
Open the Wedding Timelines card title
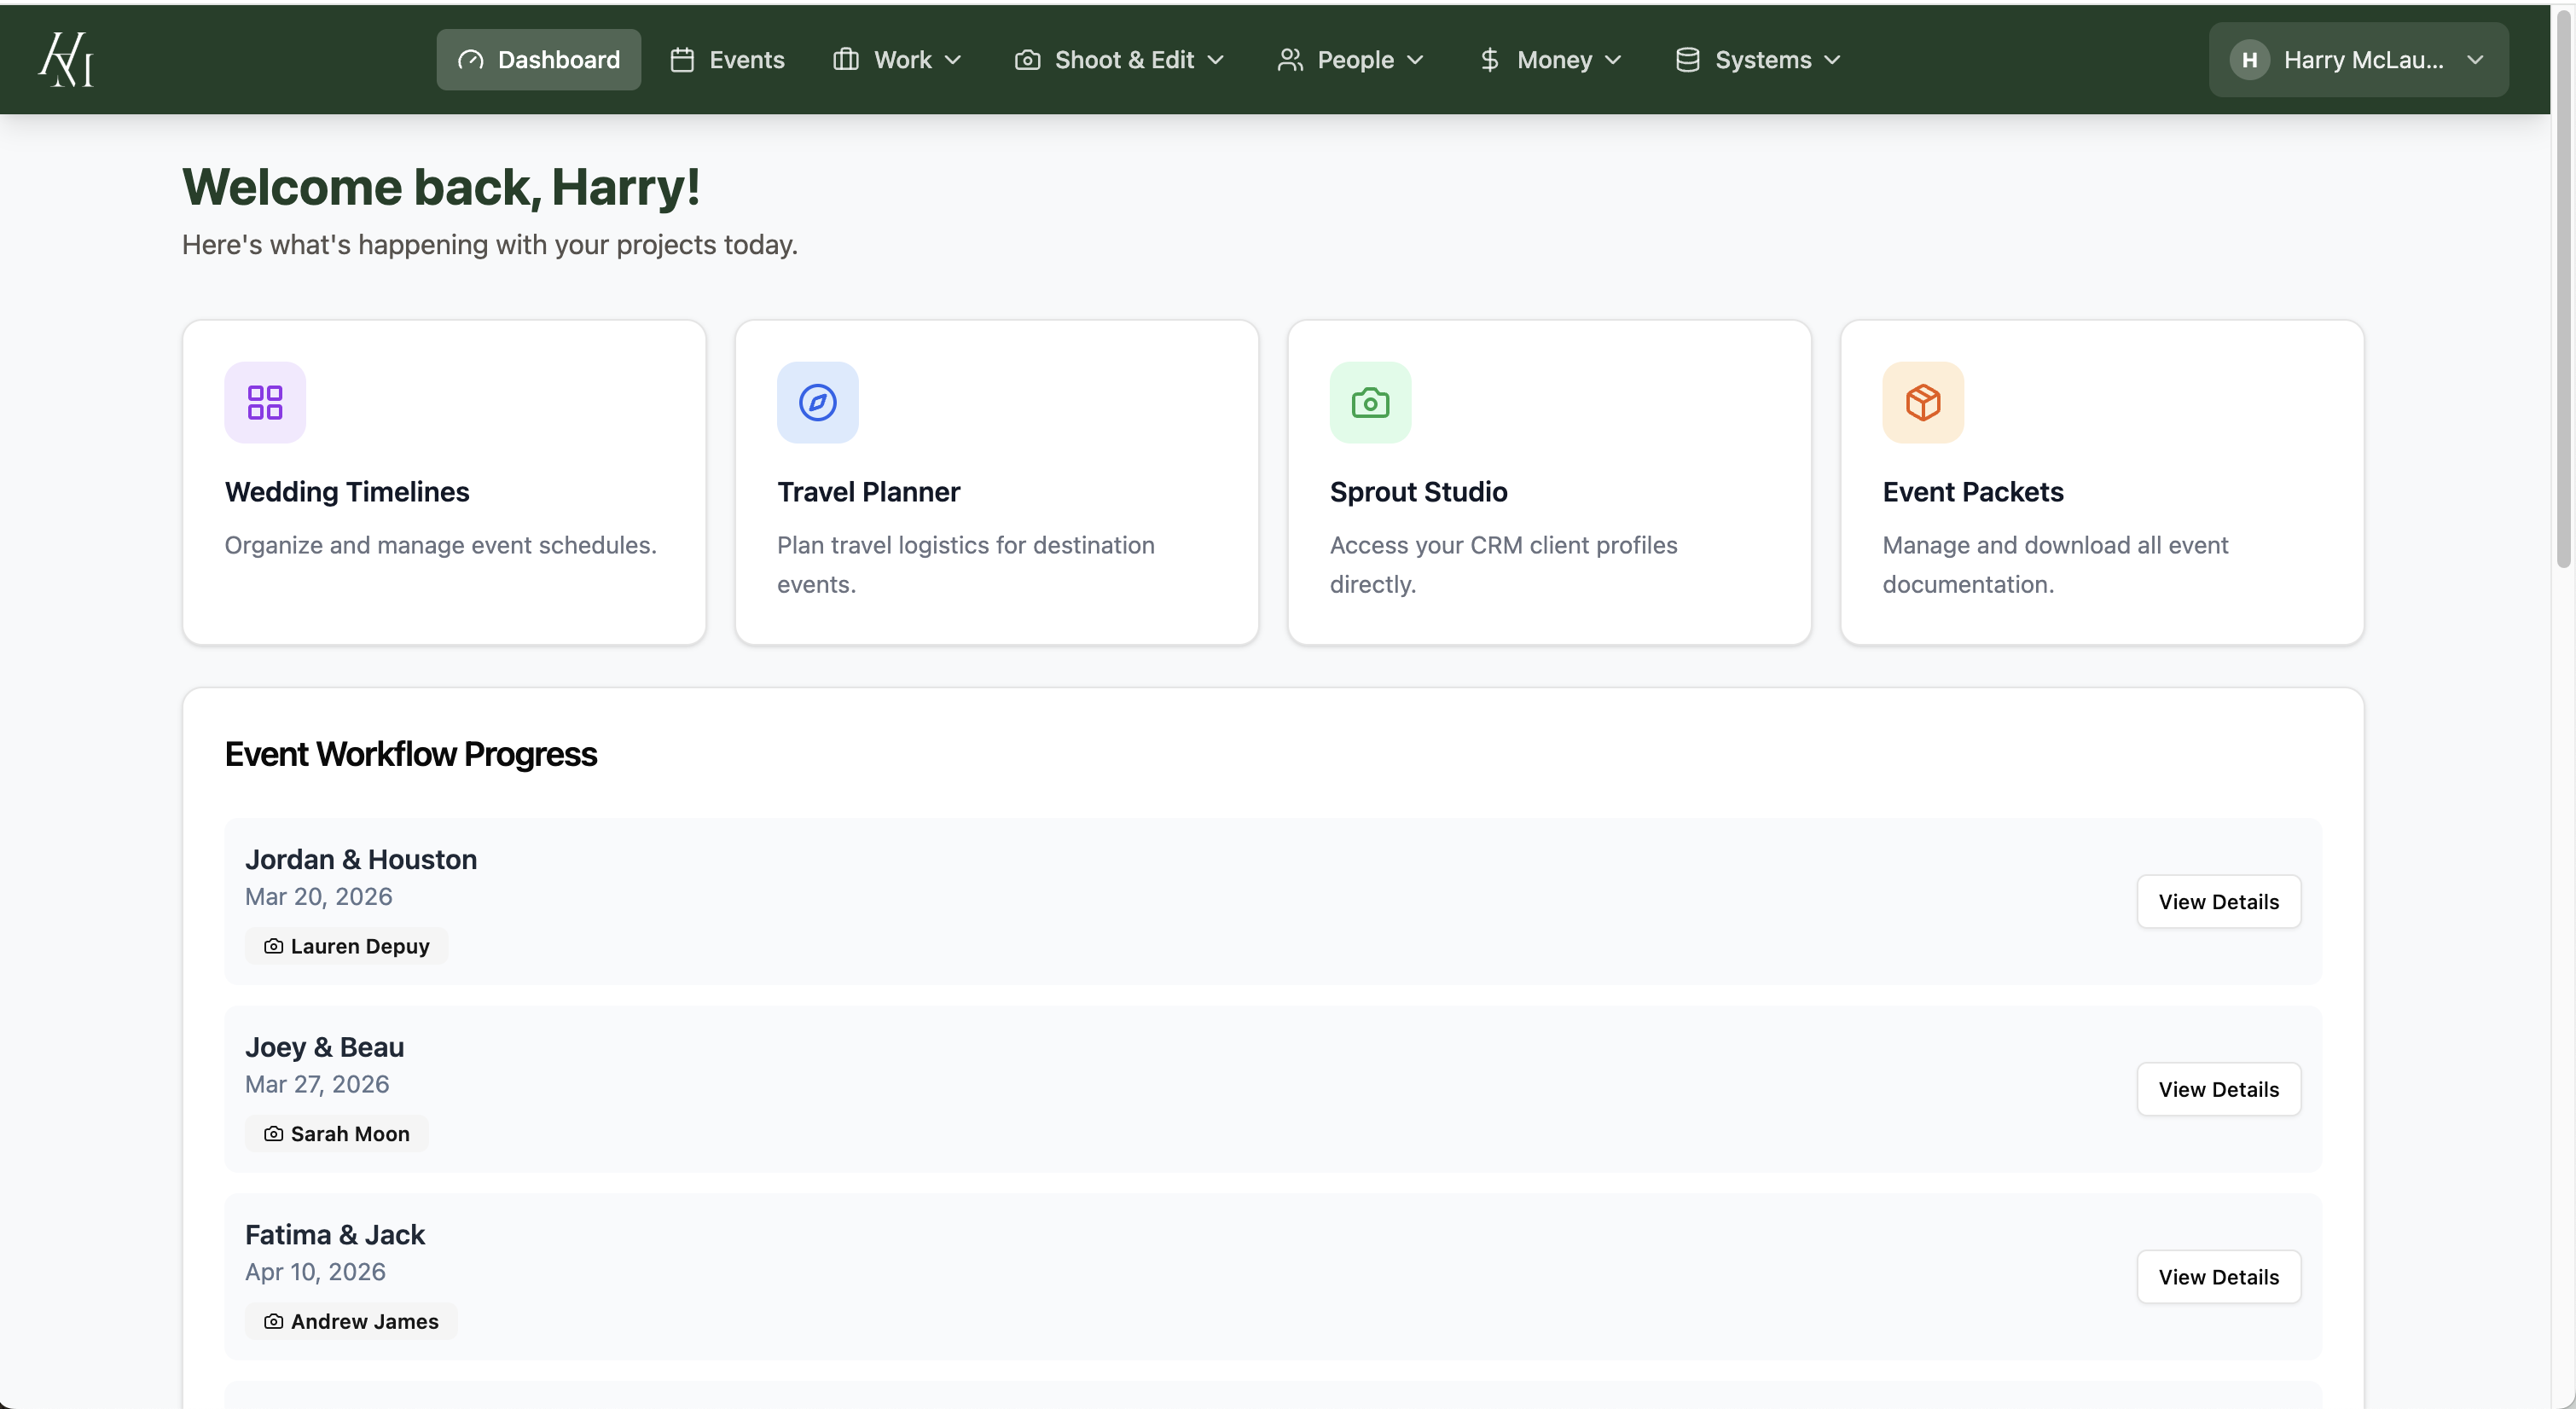click(x=347, y=492)
